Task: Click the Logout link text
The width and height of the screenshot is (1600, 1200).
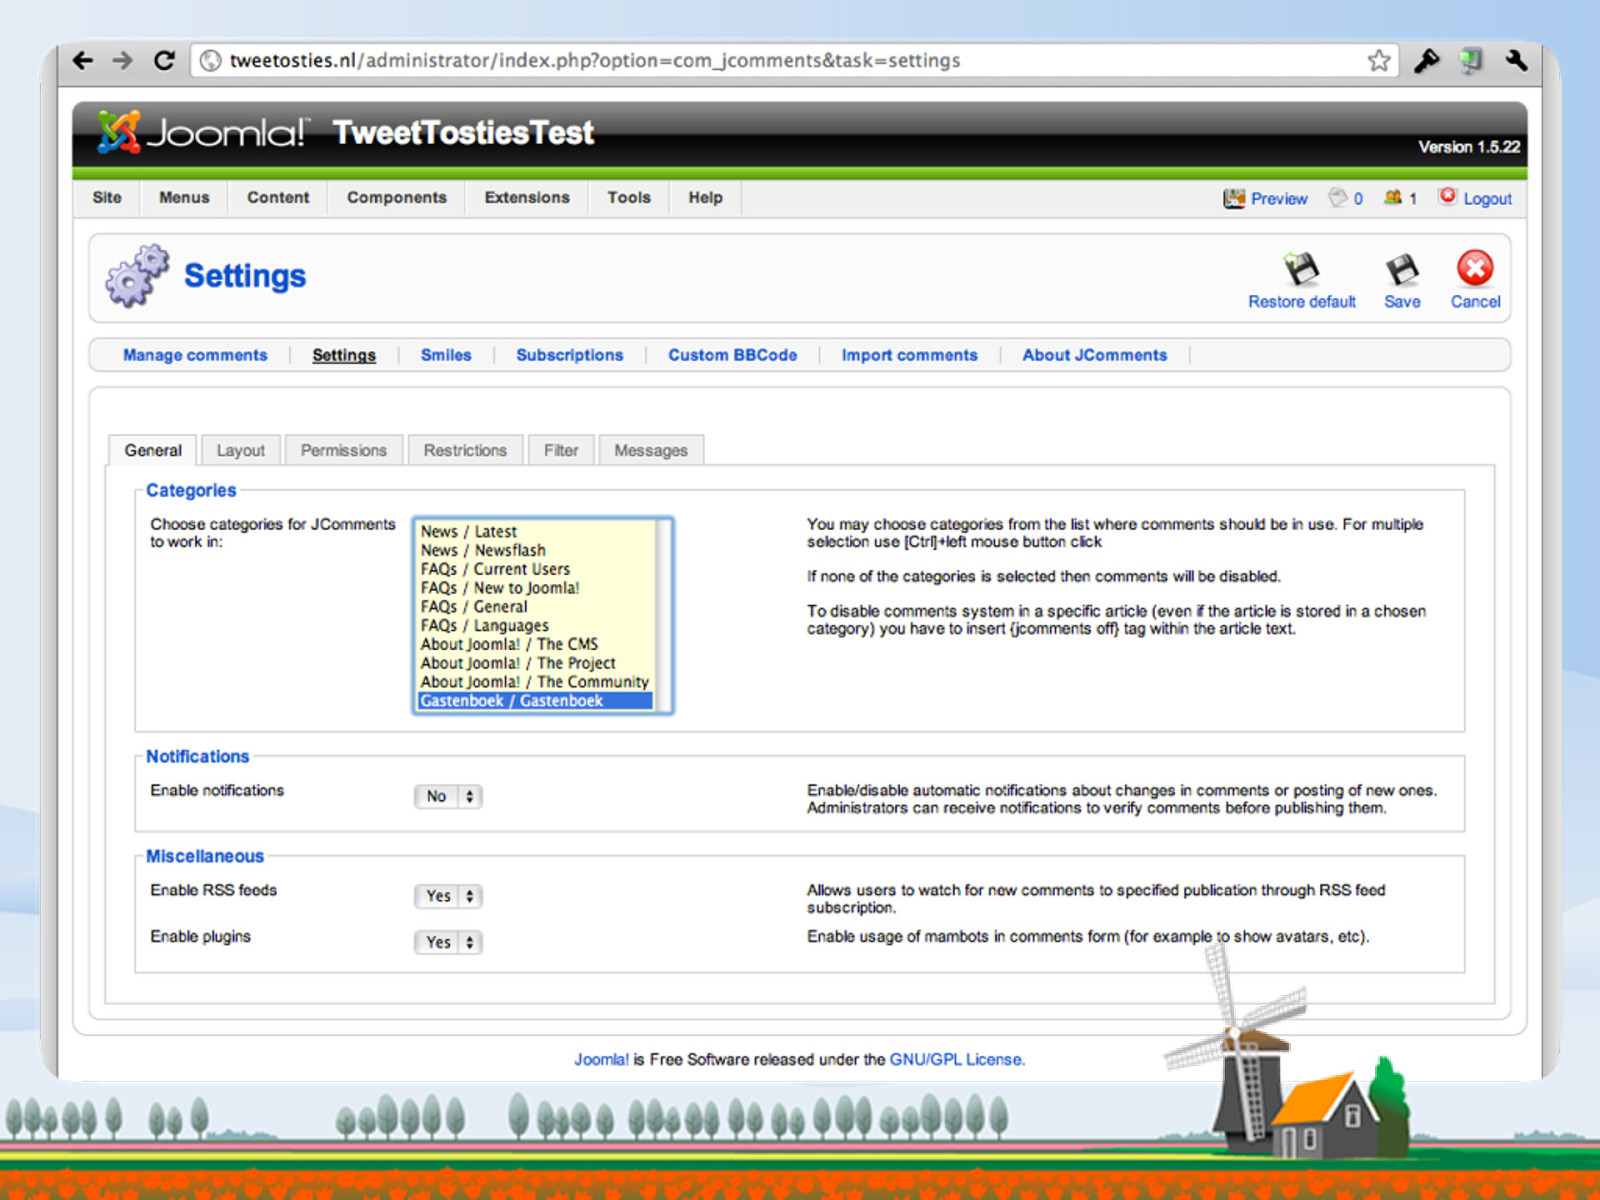Action: coord(1488,199)
